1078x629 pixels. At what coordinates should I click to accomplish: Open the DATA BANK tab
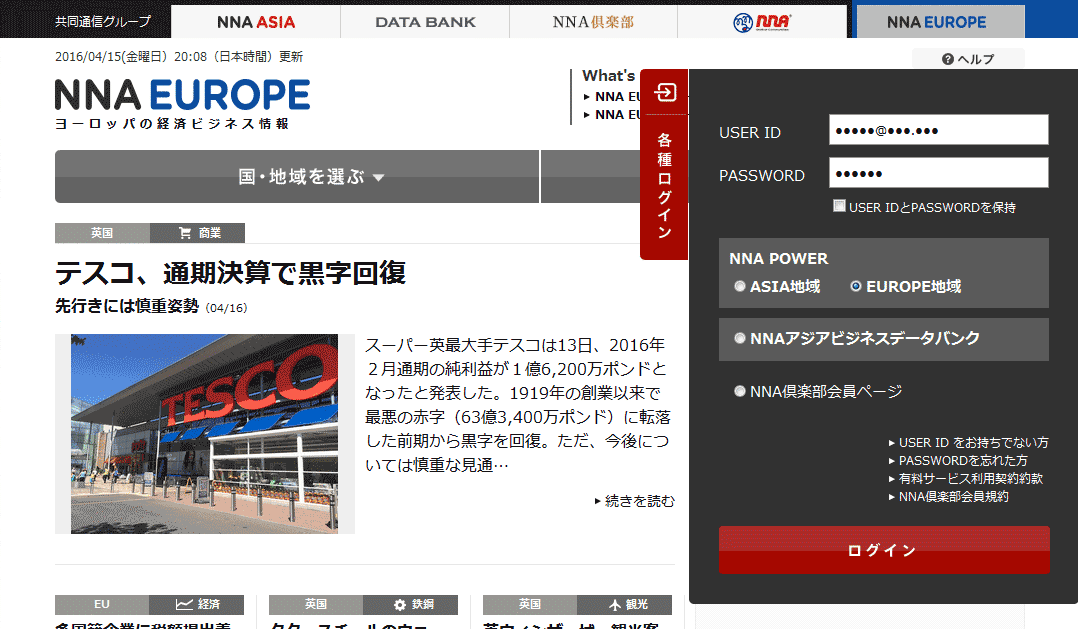(x=425, y=22)
